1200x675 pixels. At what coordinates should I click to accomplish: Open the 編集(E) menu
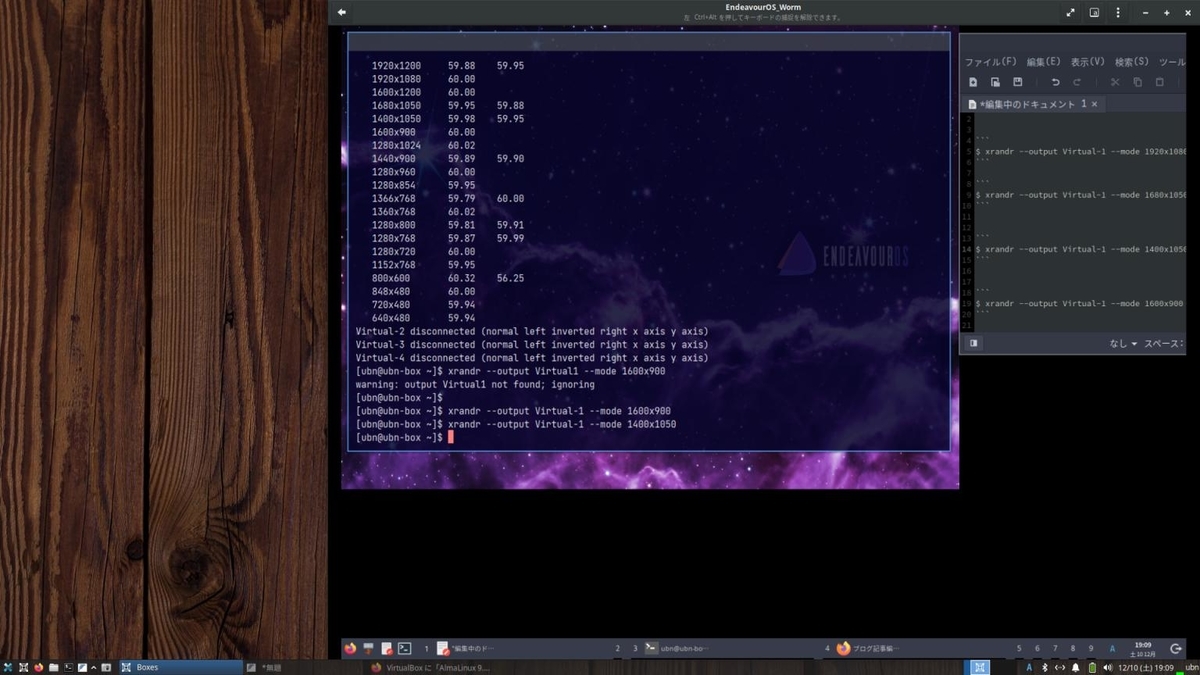coord(1043,62)
